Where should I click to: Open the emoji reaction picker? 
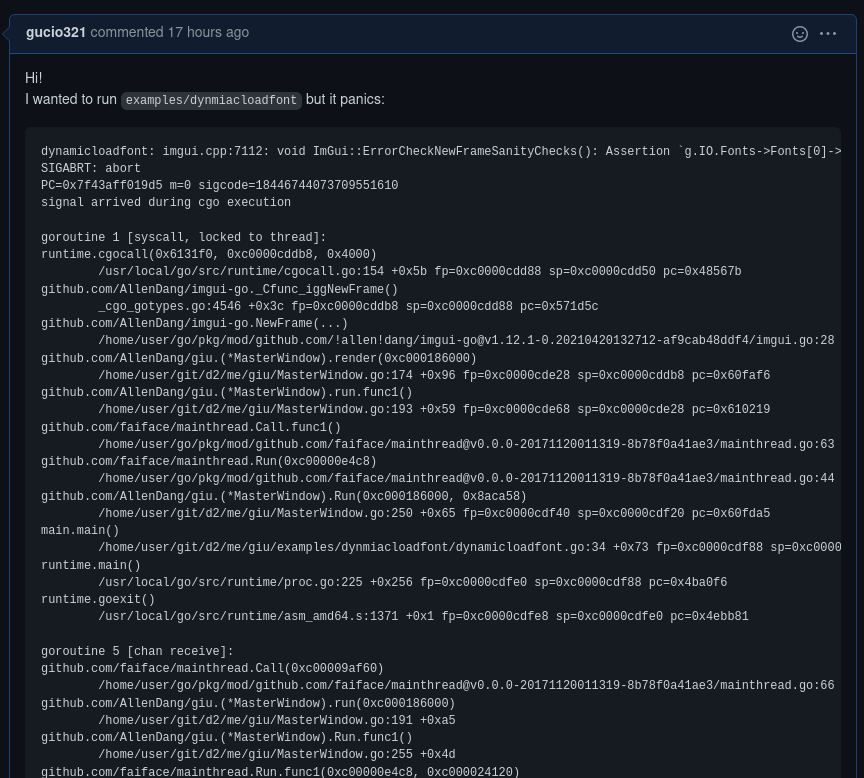[800, 33]
